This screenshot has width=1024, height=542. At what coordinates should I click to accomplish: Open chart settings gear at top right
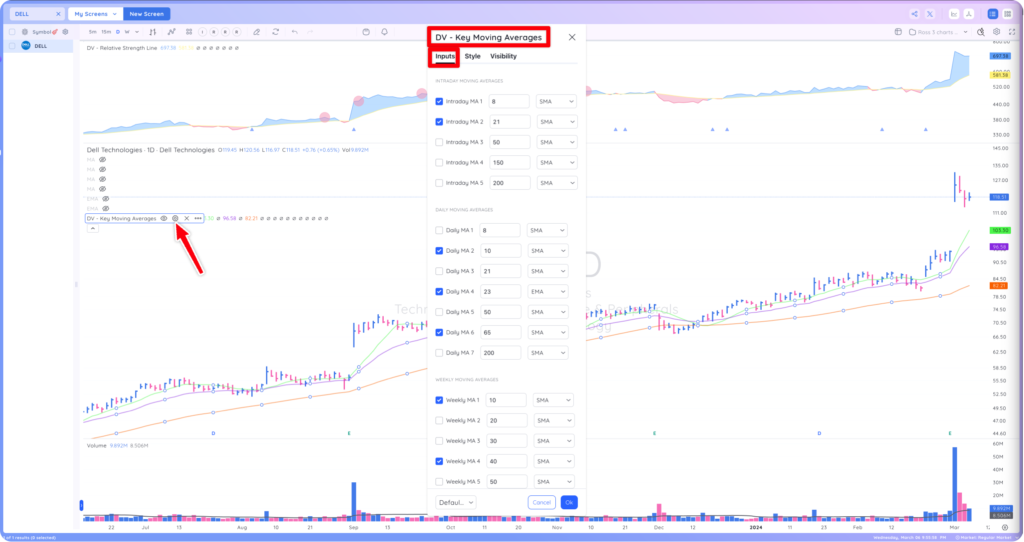point(997,32)
